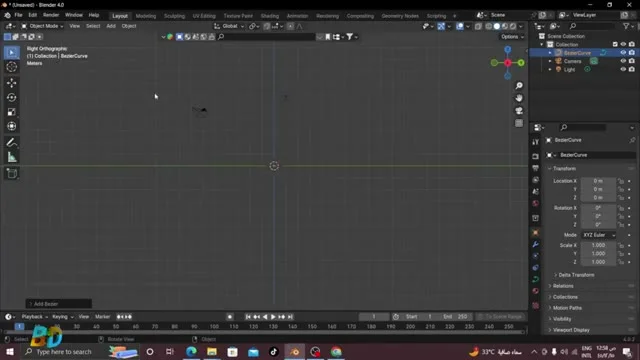Hide Camera in viewport via eye icon
This screenshot has height=360, width=640.
pyautogui.click(x=623, y=61)
